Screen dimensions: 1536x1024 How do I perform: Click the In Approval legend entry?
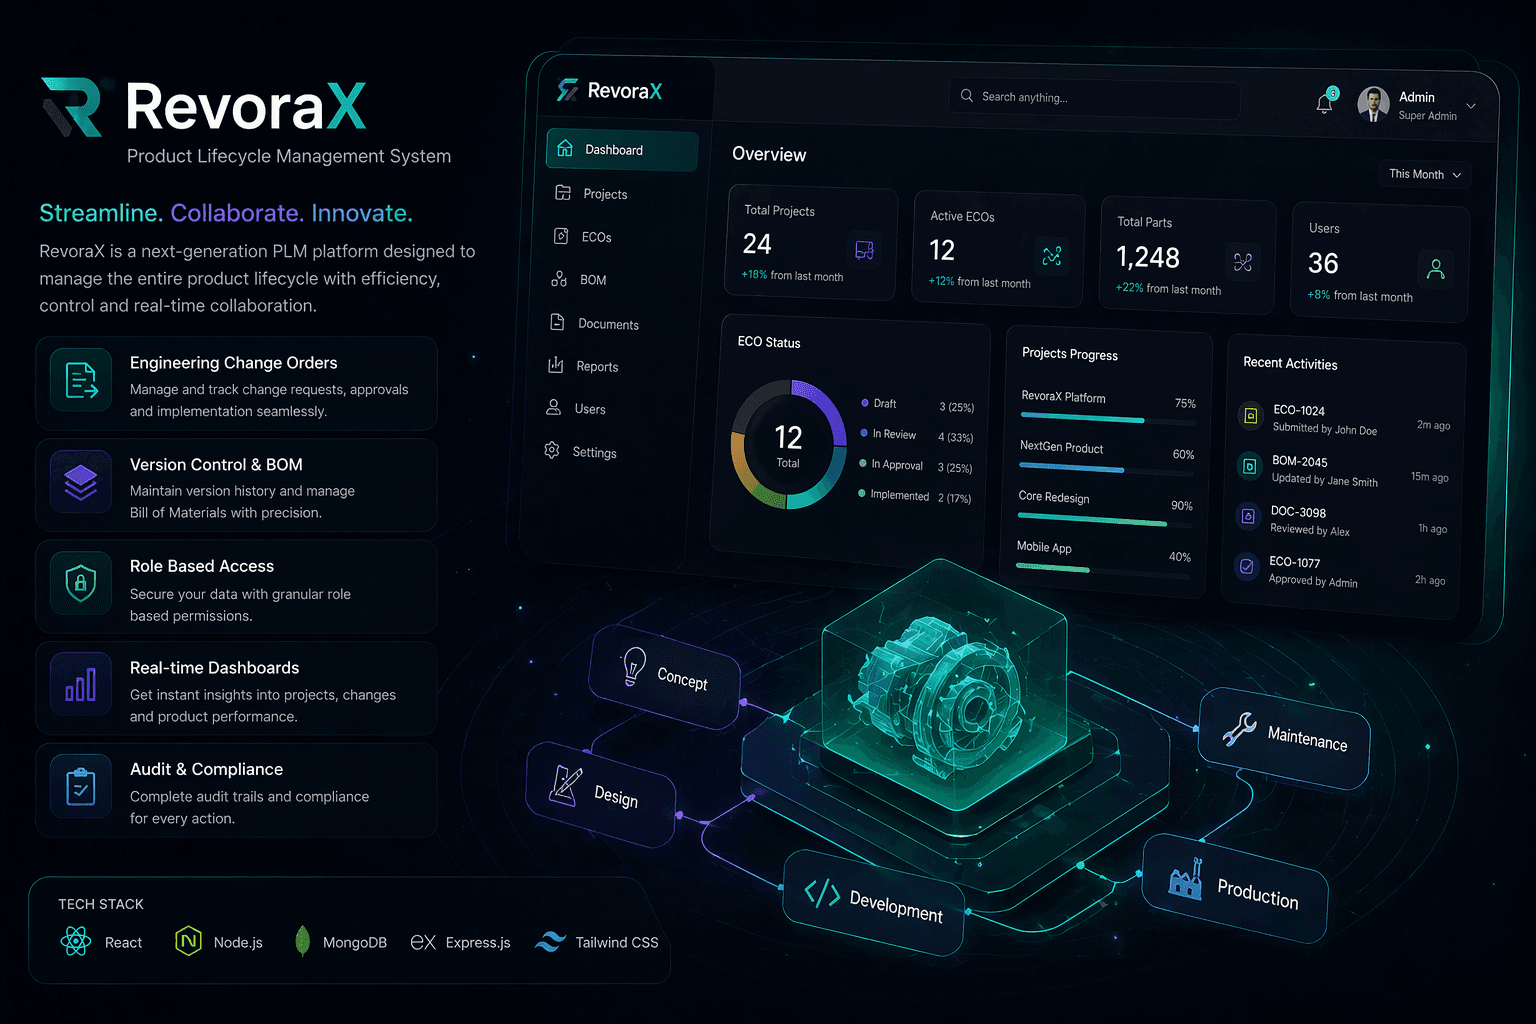click(x=915, y=466)
